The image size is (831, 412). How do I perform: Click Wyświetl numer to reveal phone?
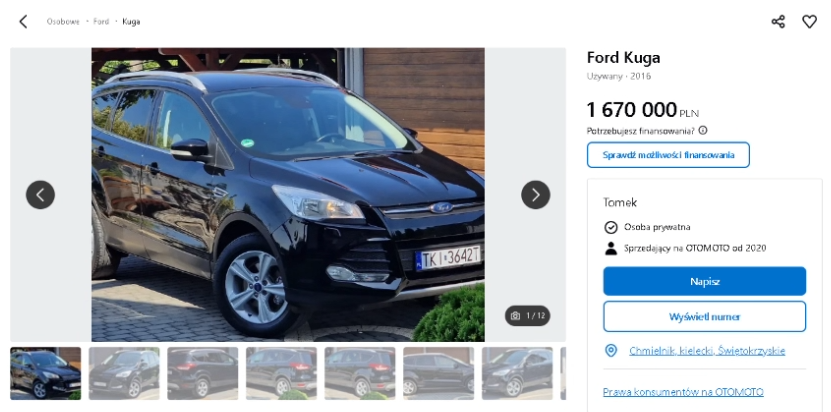point(704,317)
